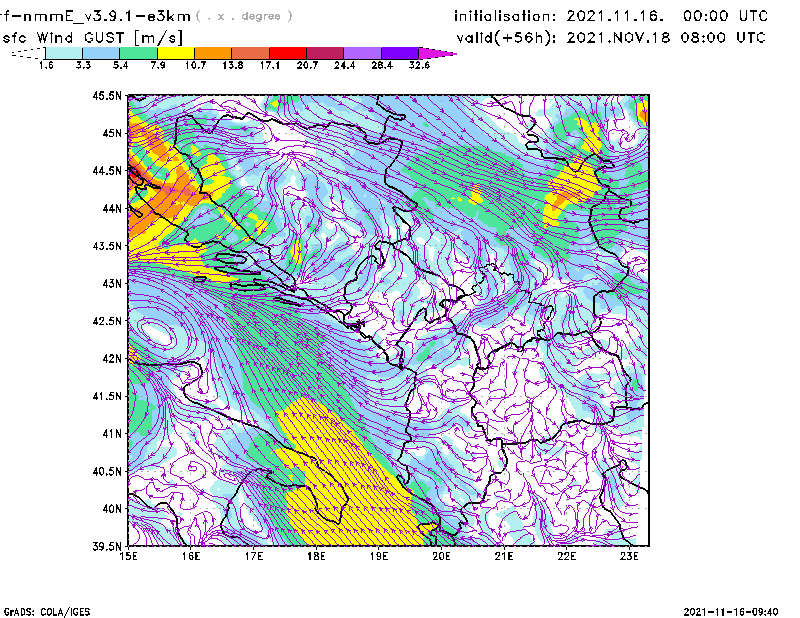Click the crimson 20.7–24.4 legend swatch
800x618 pixels.
point(325,53)
